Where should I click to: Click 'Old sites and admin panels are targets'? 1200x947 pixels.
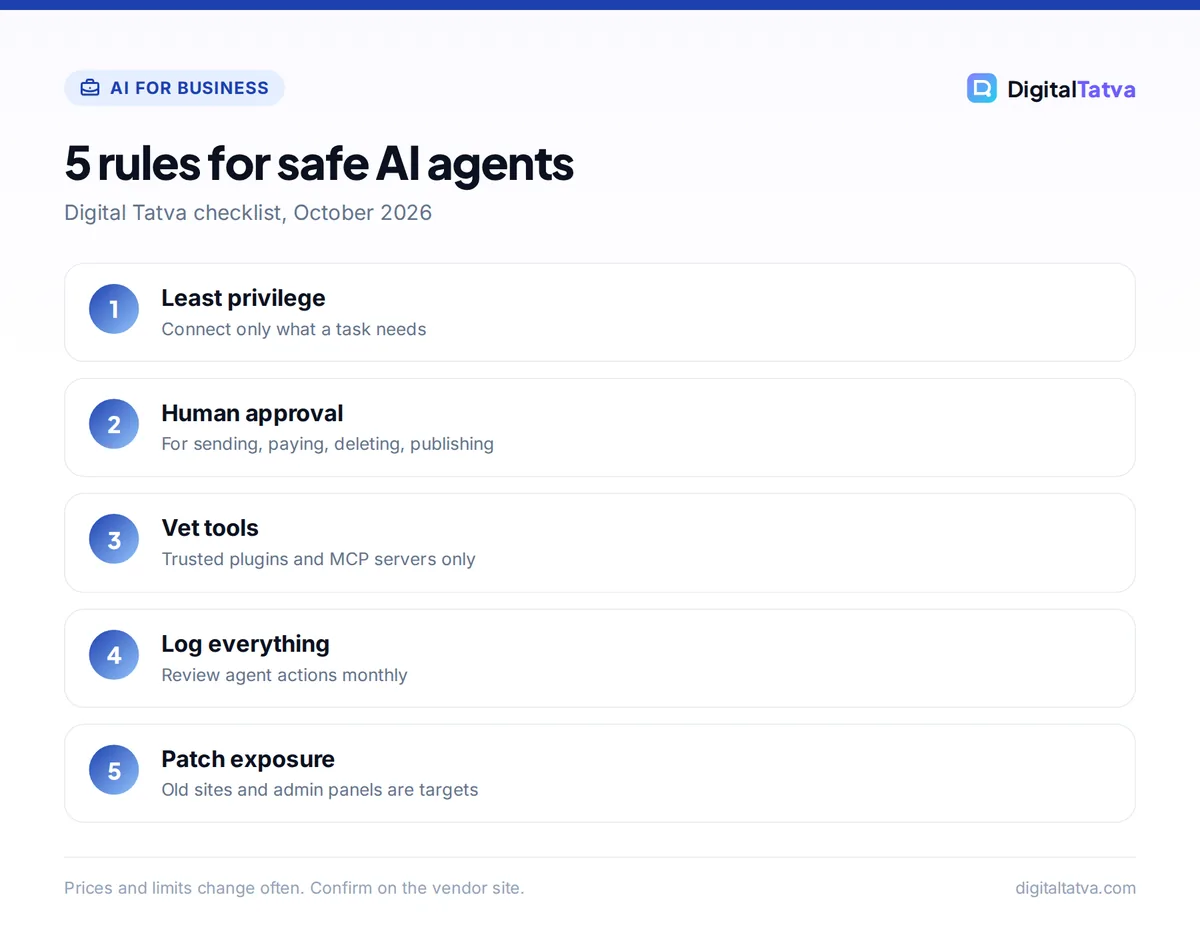pos(320,790)
